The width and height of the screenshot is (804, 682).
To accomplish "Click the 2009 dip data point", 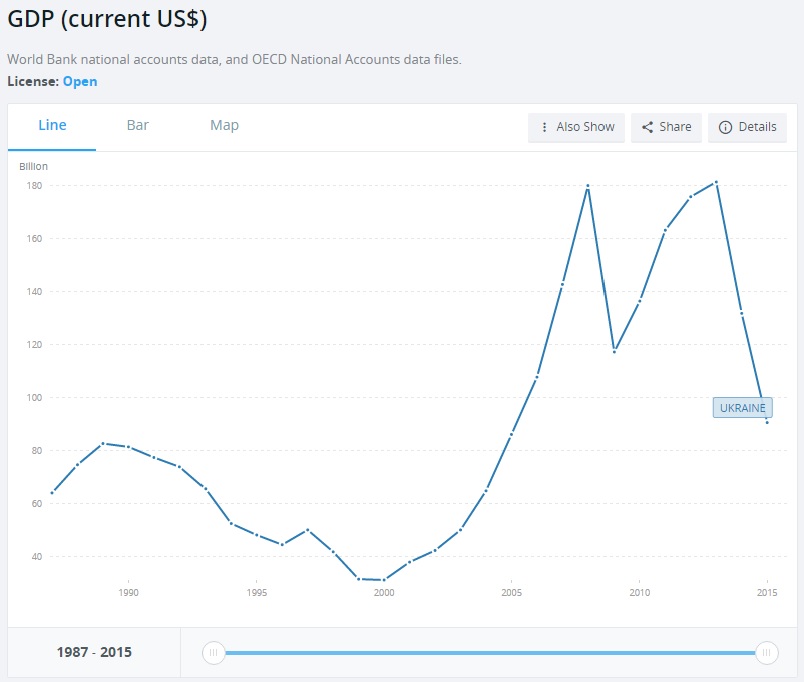I will coord(614,351).
